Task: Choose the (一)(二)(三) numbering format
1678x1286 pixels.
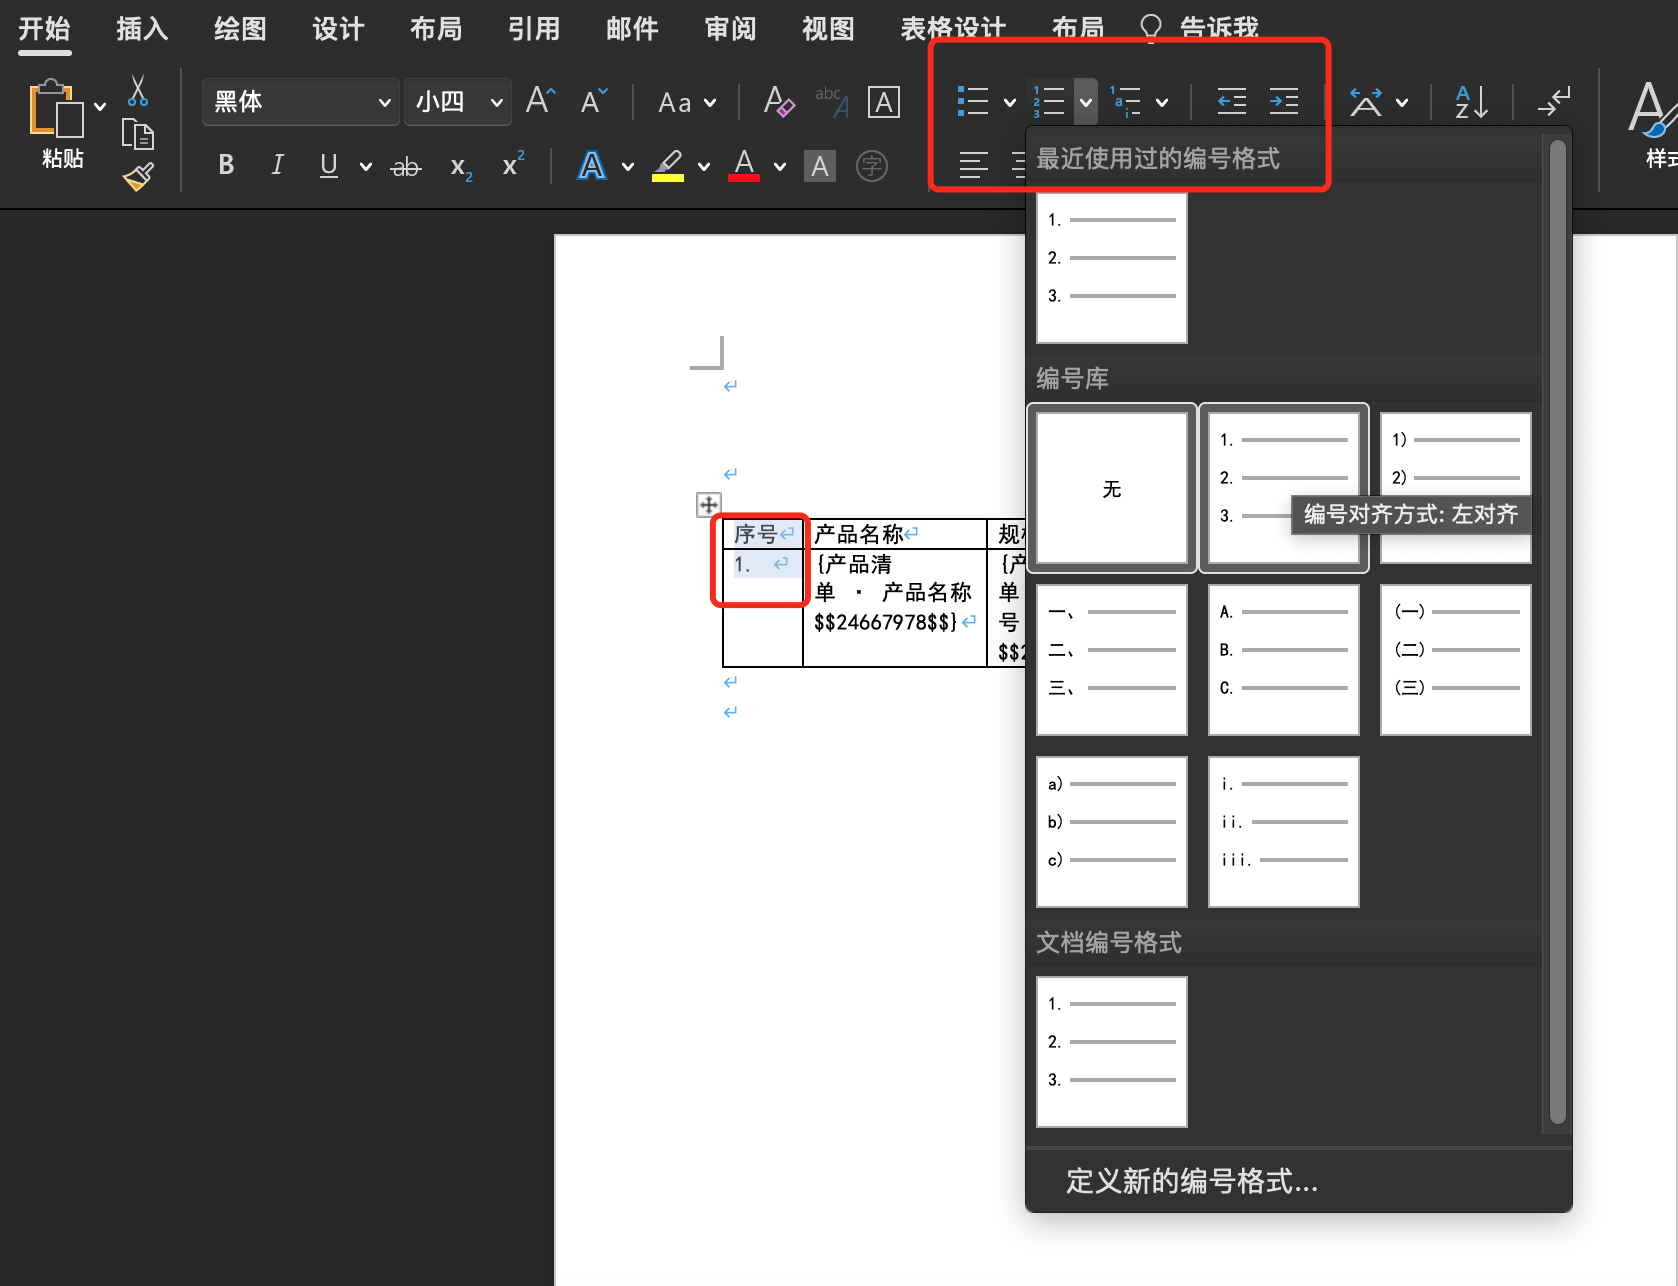Action: tap(1456, 660)
